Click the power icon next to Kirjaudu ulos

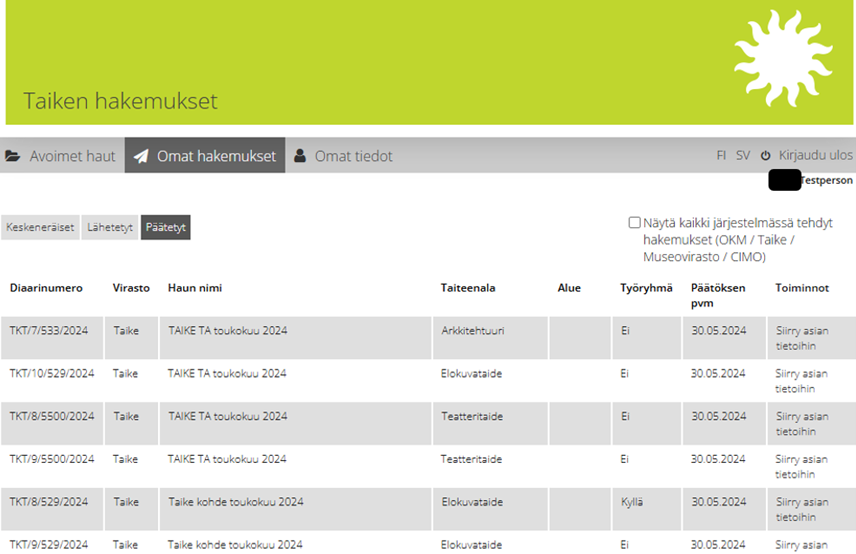pos(766,156)
